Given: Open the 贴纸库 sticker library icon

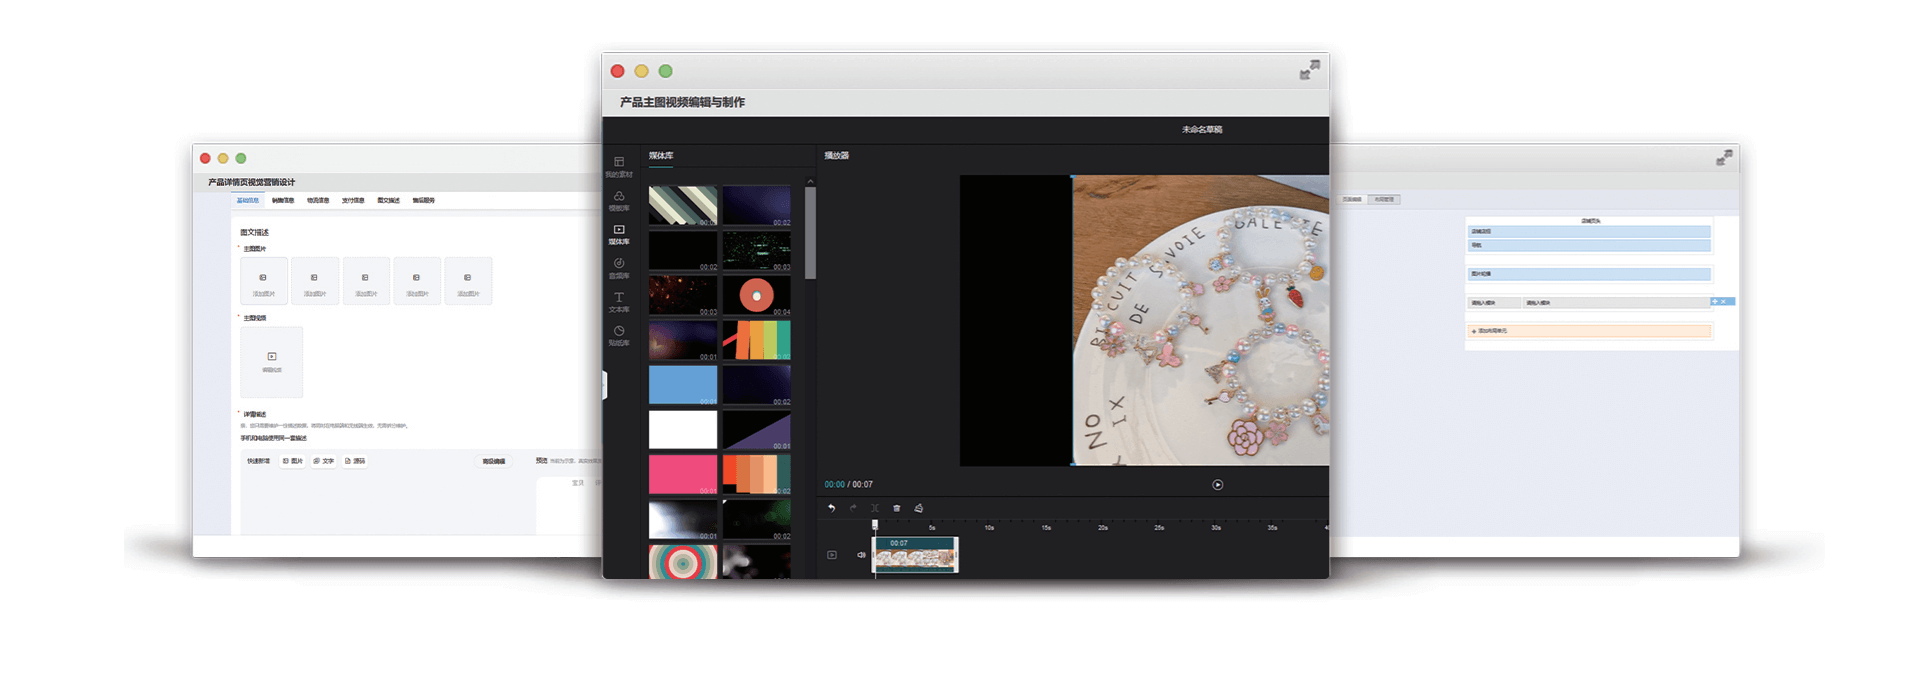Looking at the screenshot, I should click(x=618, y=335).
